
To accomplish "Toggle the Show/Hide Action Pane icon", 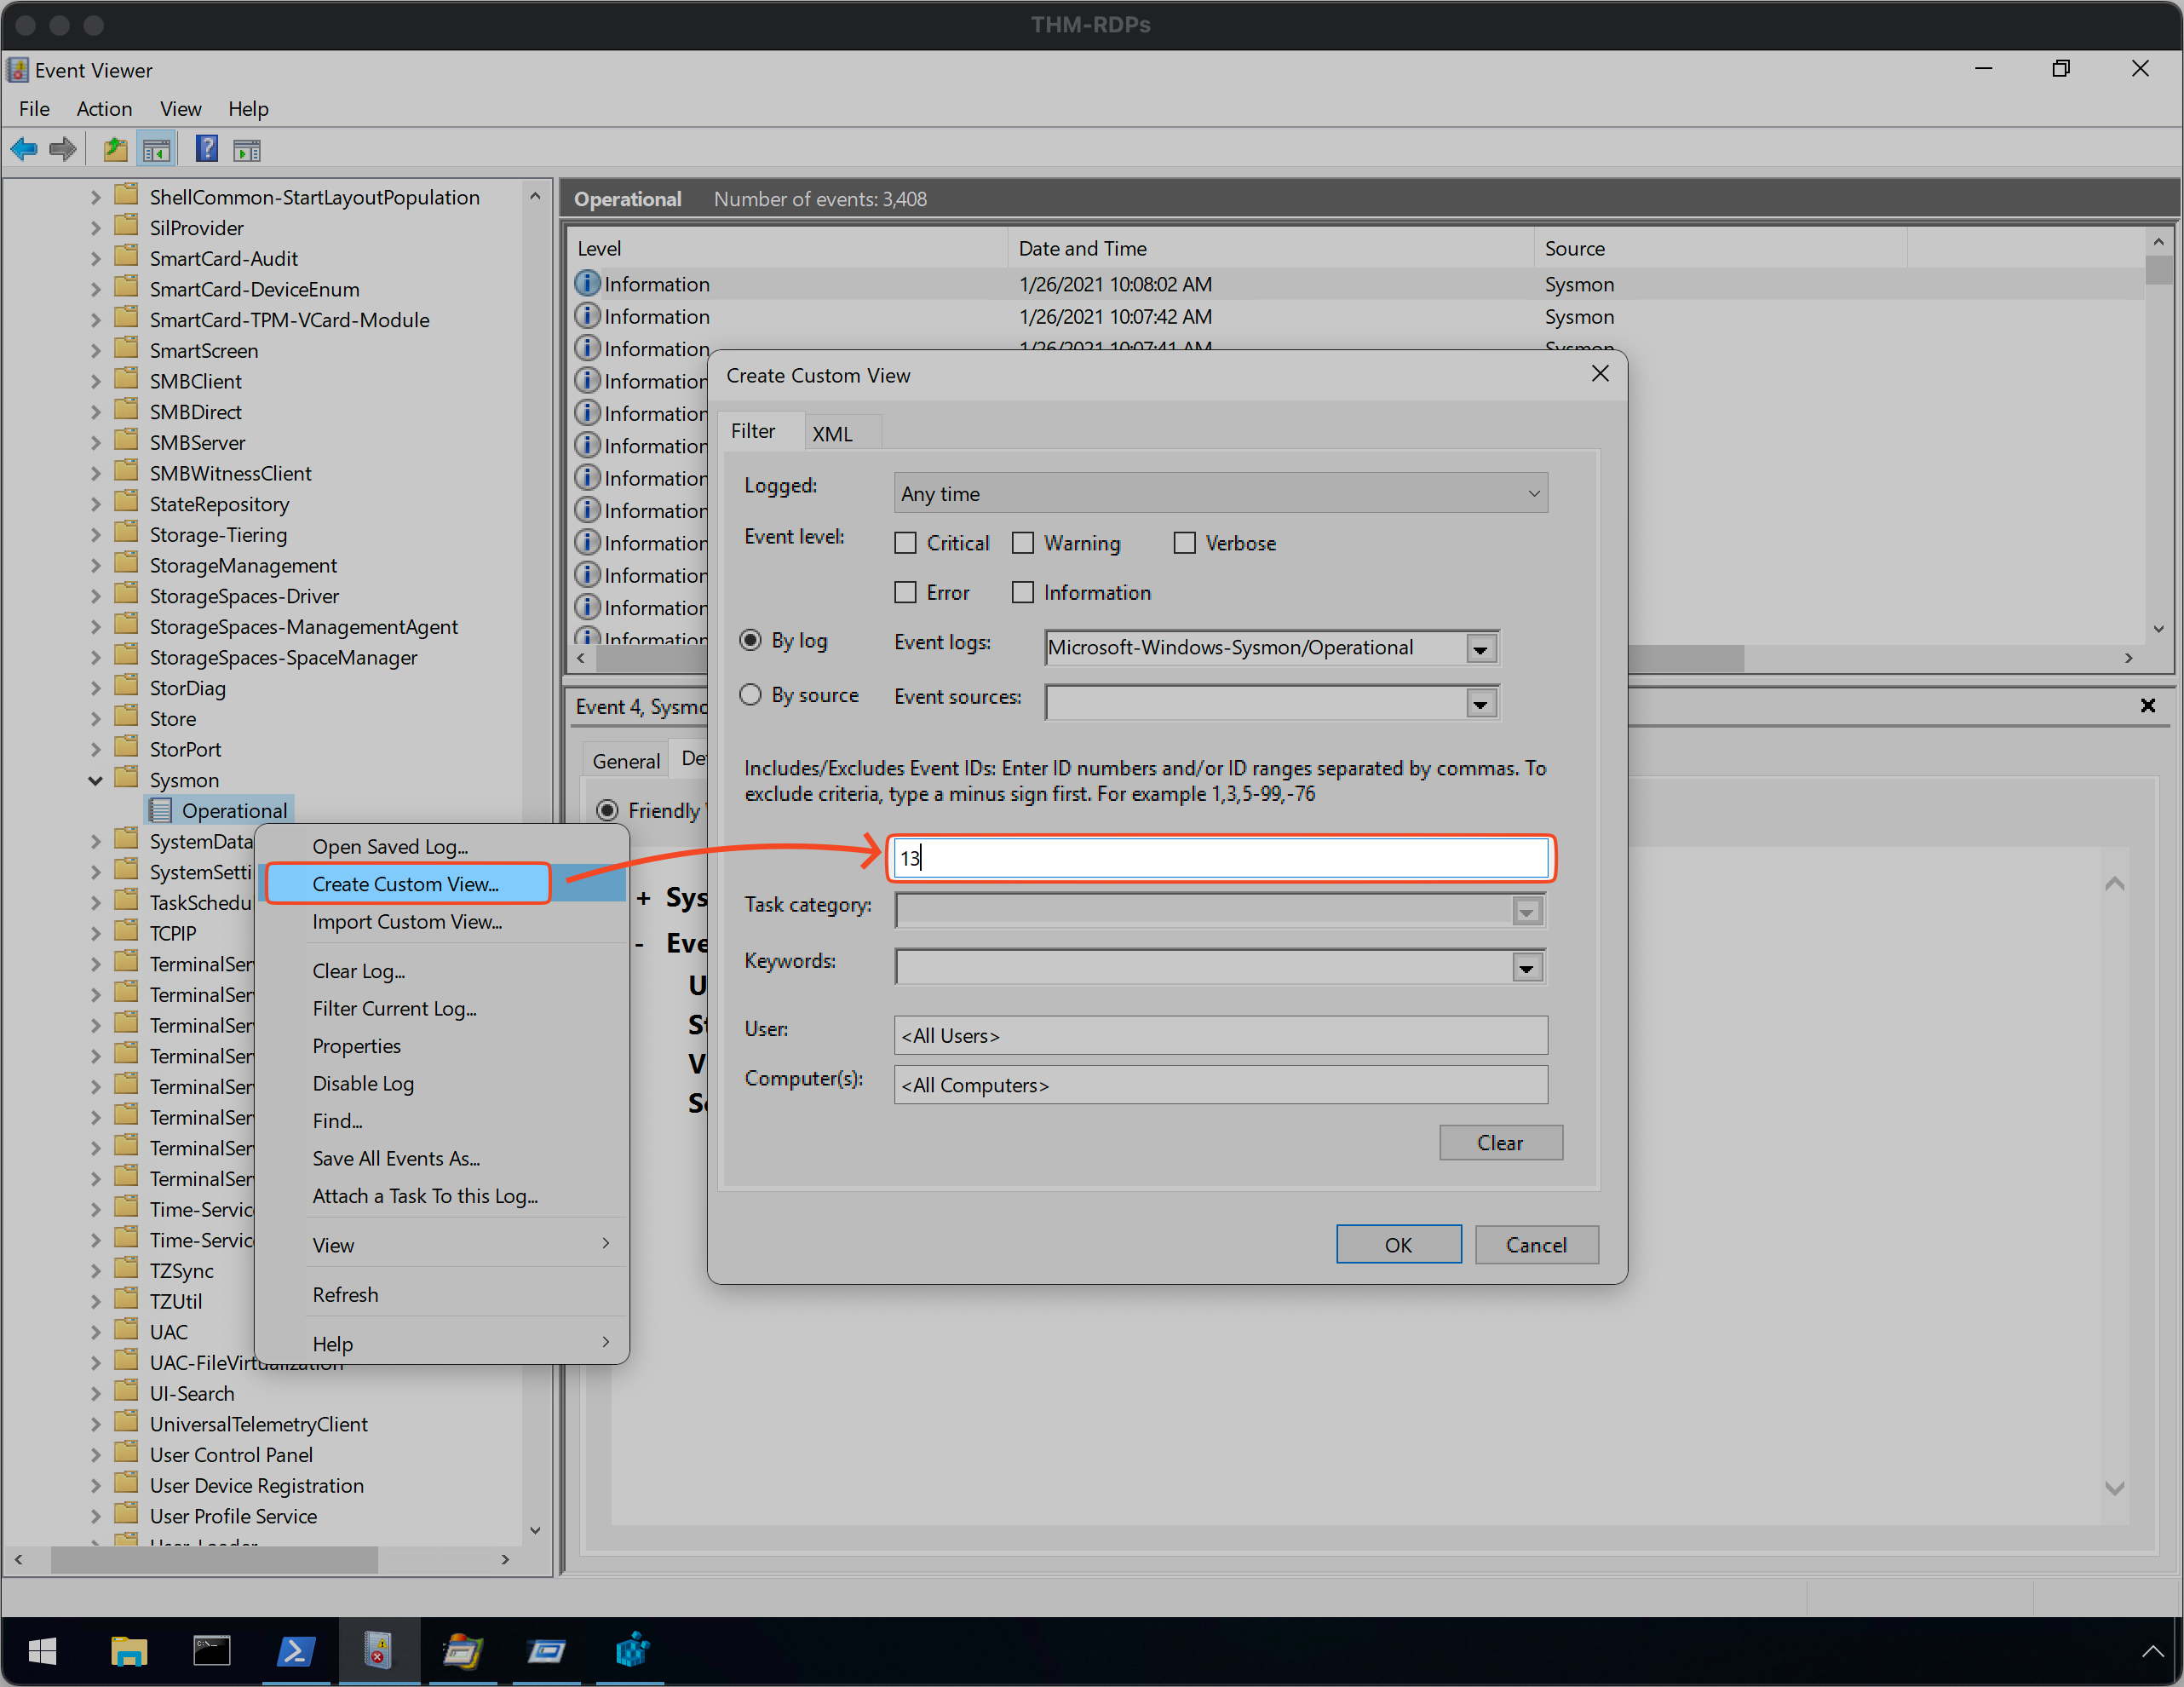I will [x=247, y=150].
